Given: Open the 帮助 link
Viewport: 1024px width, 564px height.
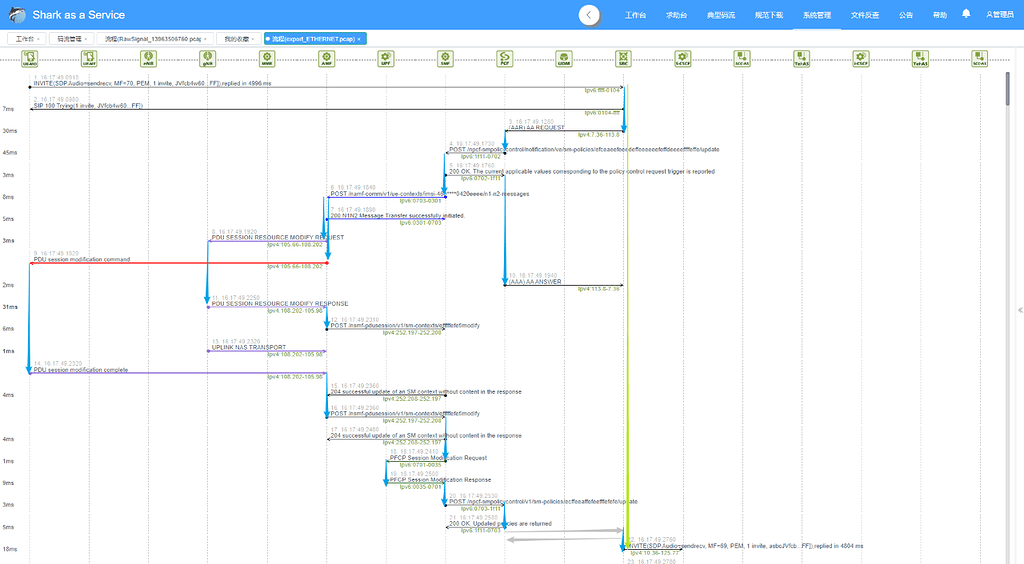Looking at the screenshot, I should click(x=940, y=15).
